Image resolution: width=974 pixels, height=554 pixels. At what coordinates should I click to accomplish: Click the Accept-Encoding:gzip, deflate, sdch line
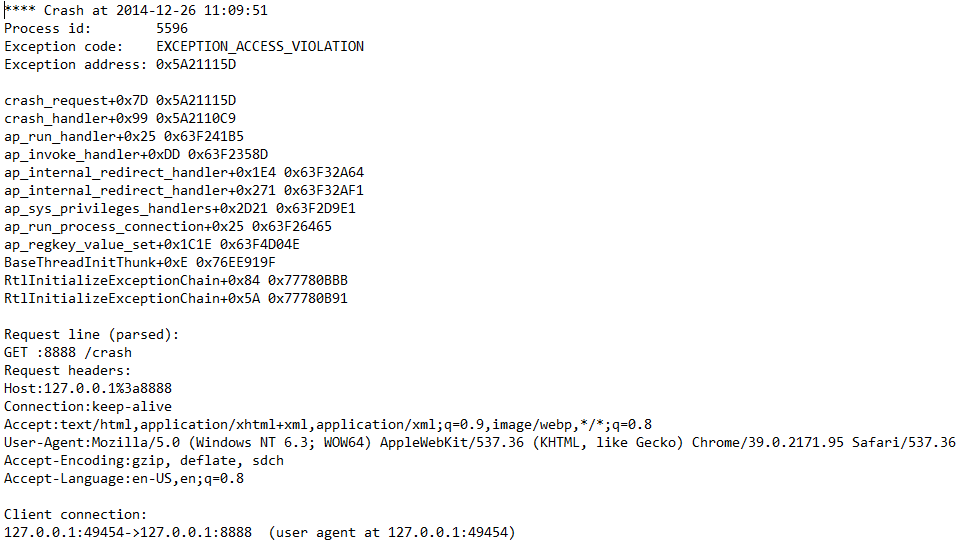coord(144,461)
